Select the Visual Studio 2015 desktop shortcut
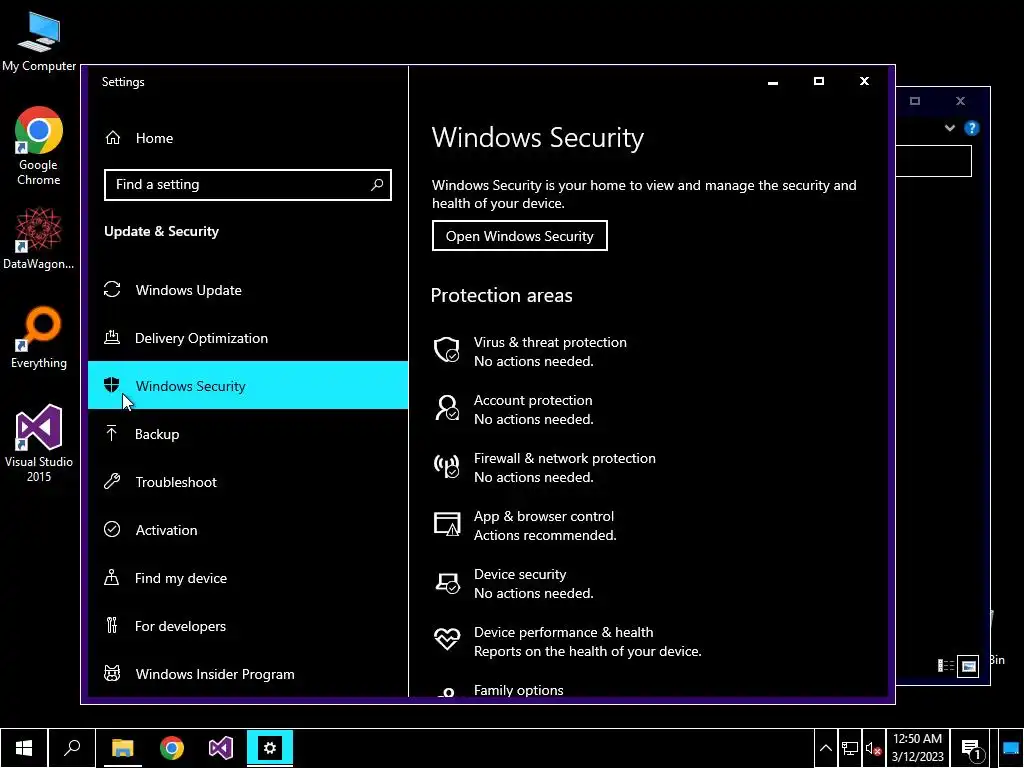 point(39,443)
